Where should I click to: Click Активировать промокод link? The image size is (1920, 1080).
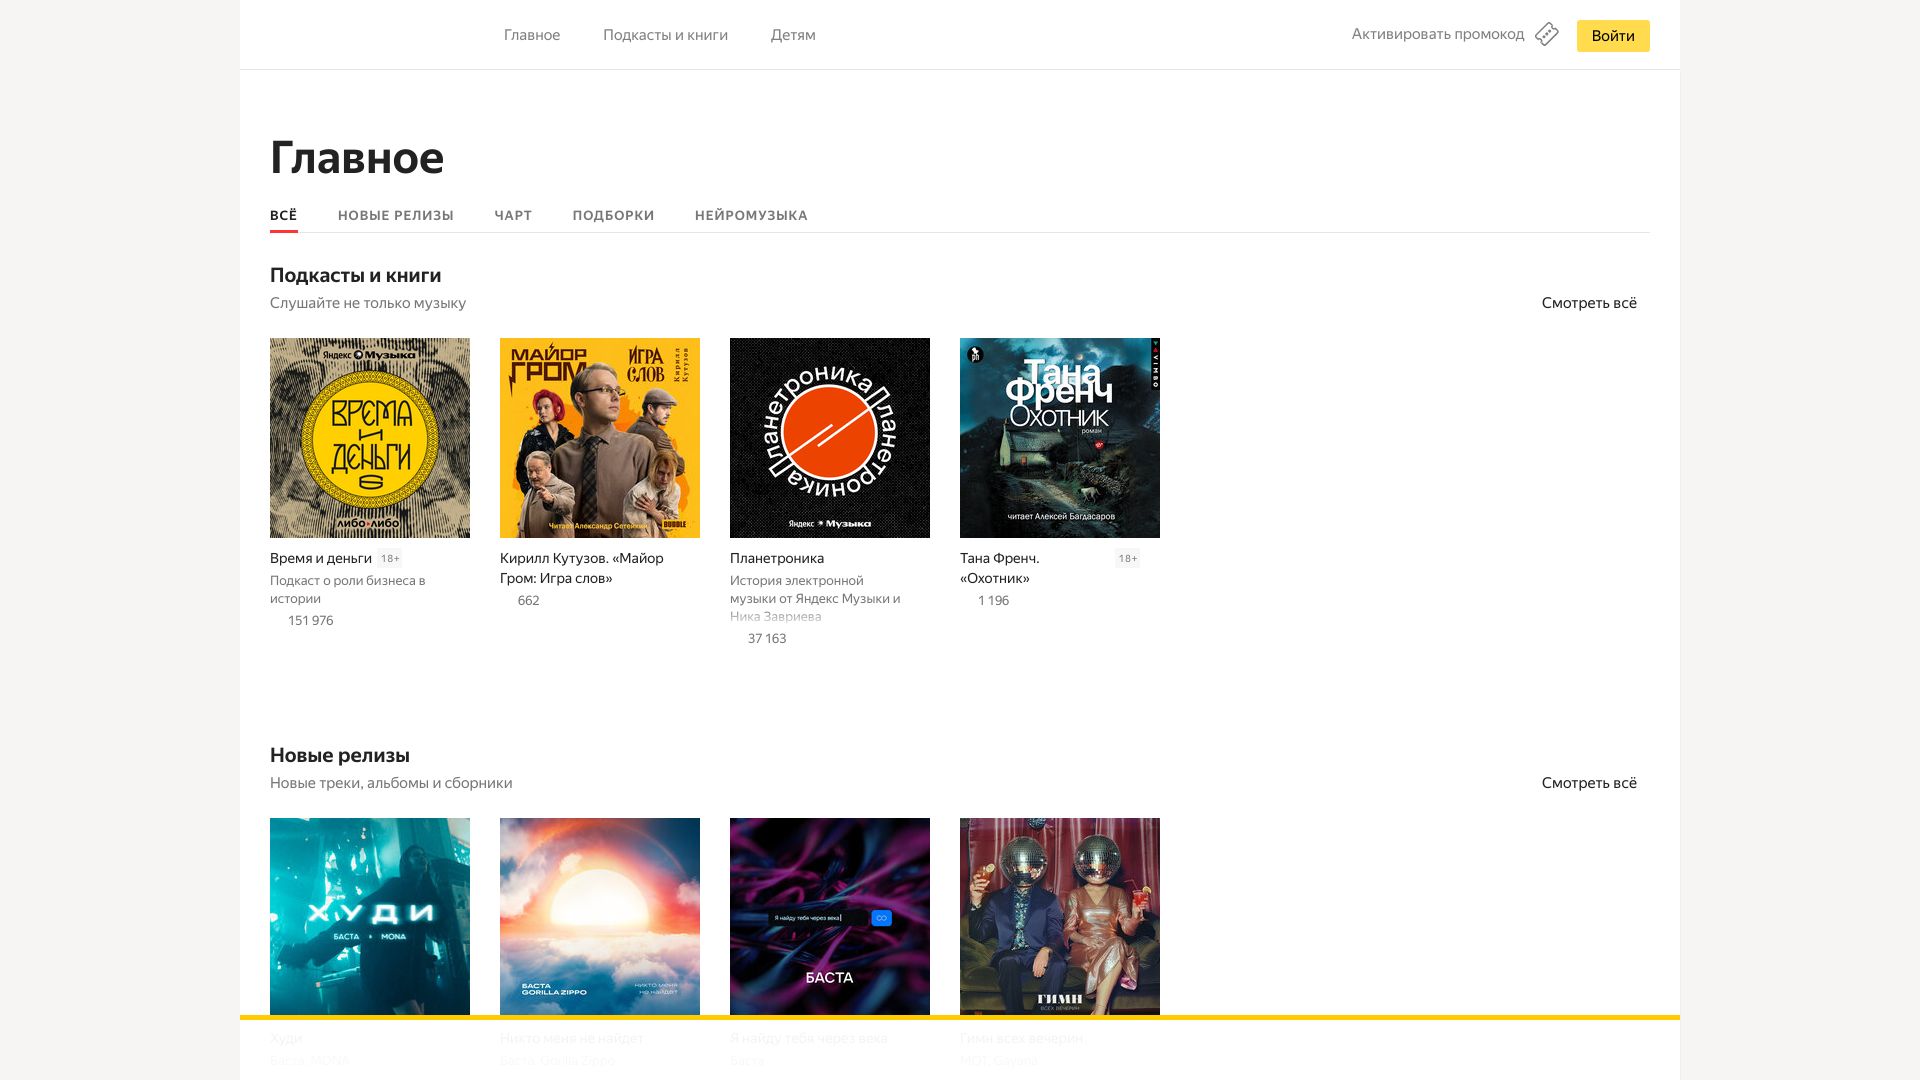[1438, 34]
